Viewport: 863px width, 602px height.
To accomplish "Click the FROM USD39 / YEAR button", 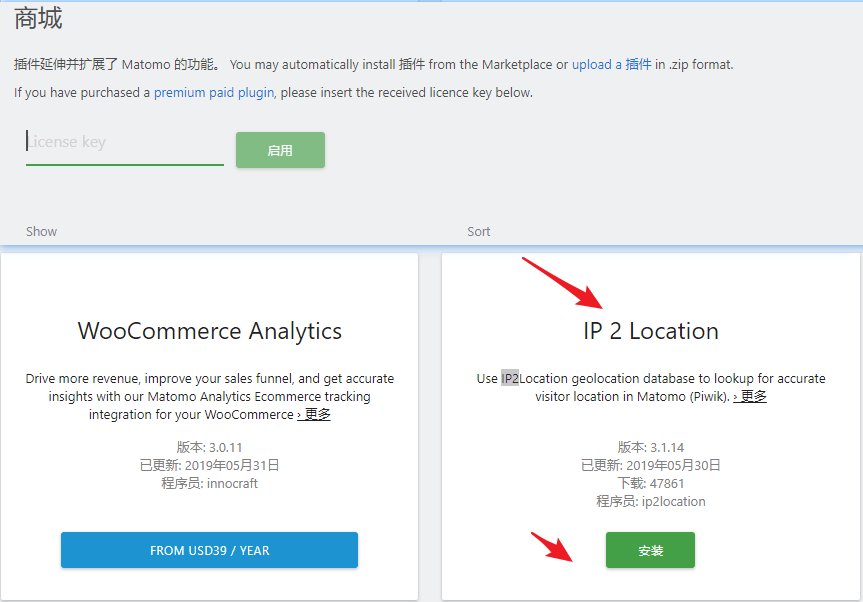I will pyautogui.click(x=209, y=550).
